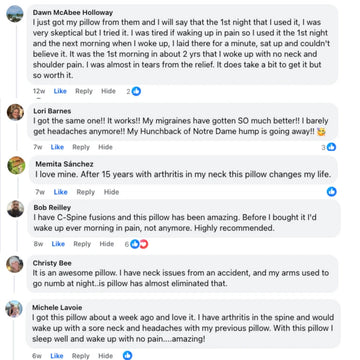Open Memita Sánchez's profile avatar

pyautogui.click(x=16, y=165)
